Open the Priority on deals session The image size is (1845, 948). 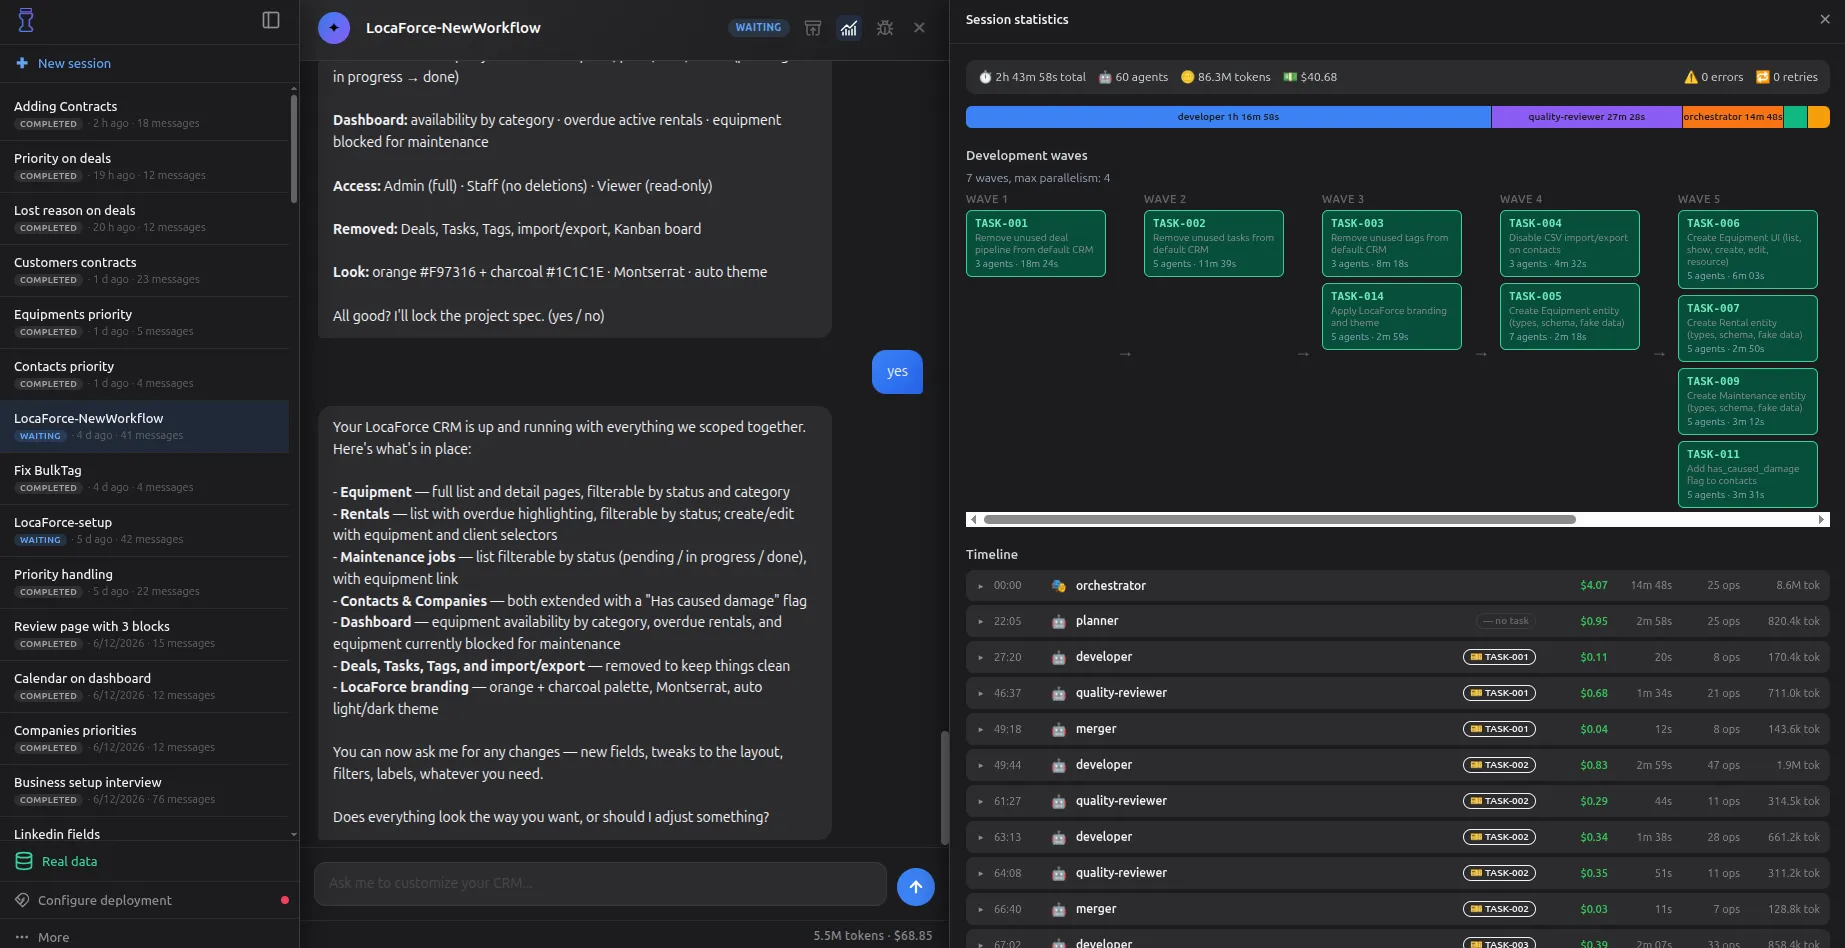[x=145, y=166]
